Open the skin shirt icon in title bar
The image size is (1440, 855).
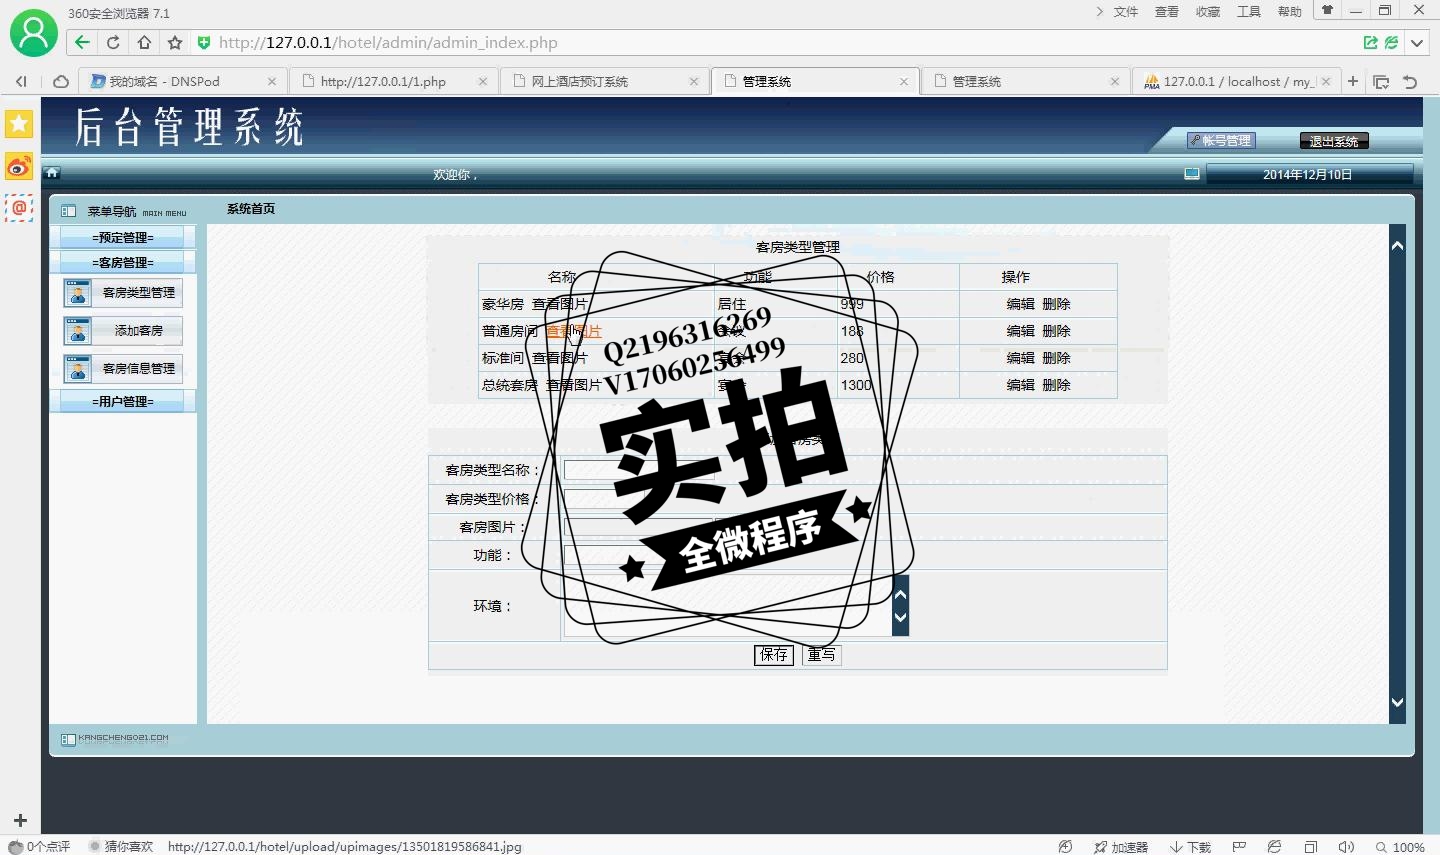[x=1327, y=10]
